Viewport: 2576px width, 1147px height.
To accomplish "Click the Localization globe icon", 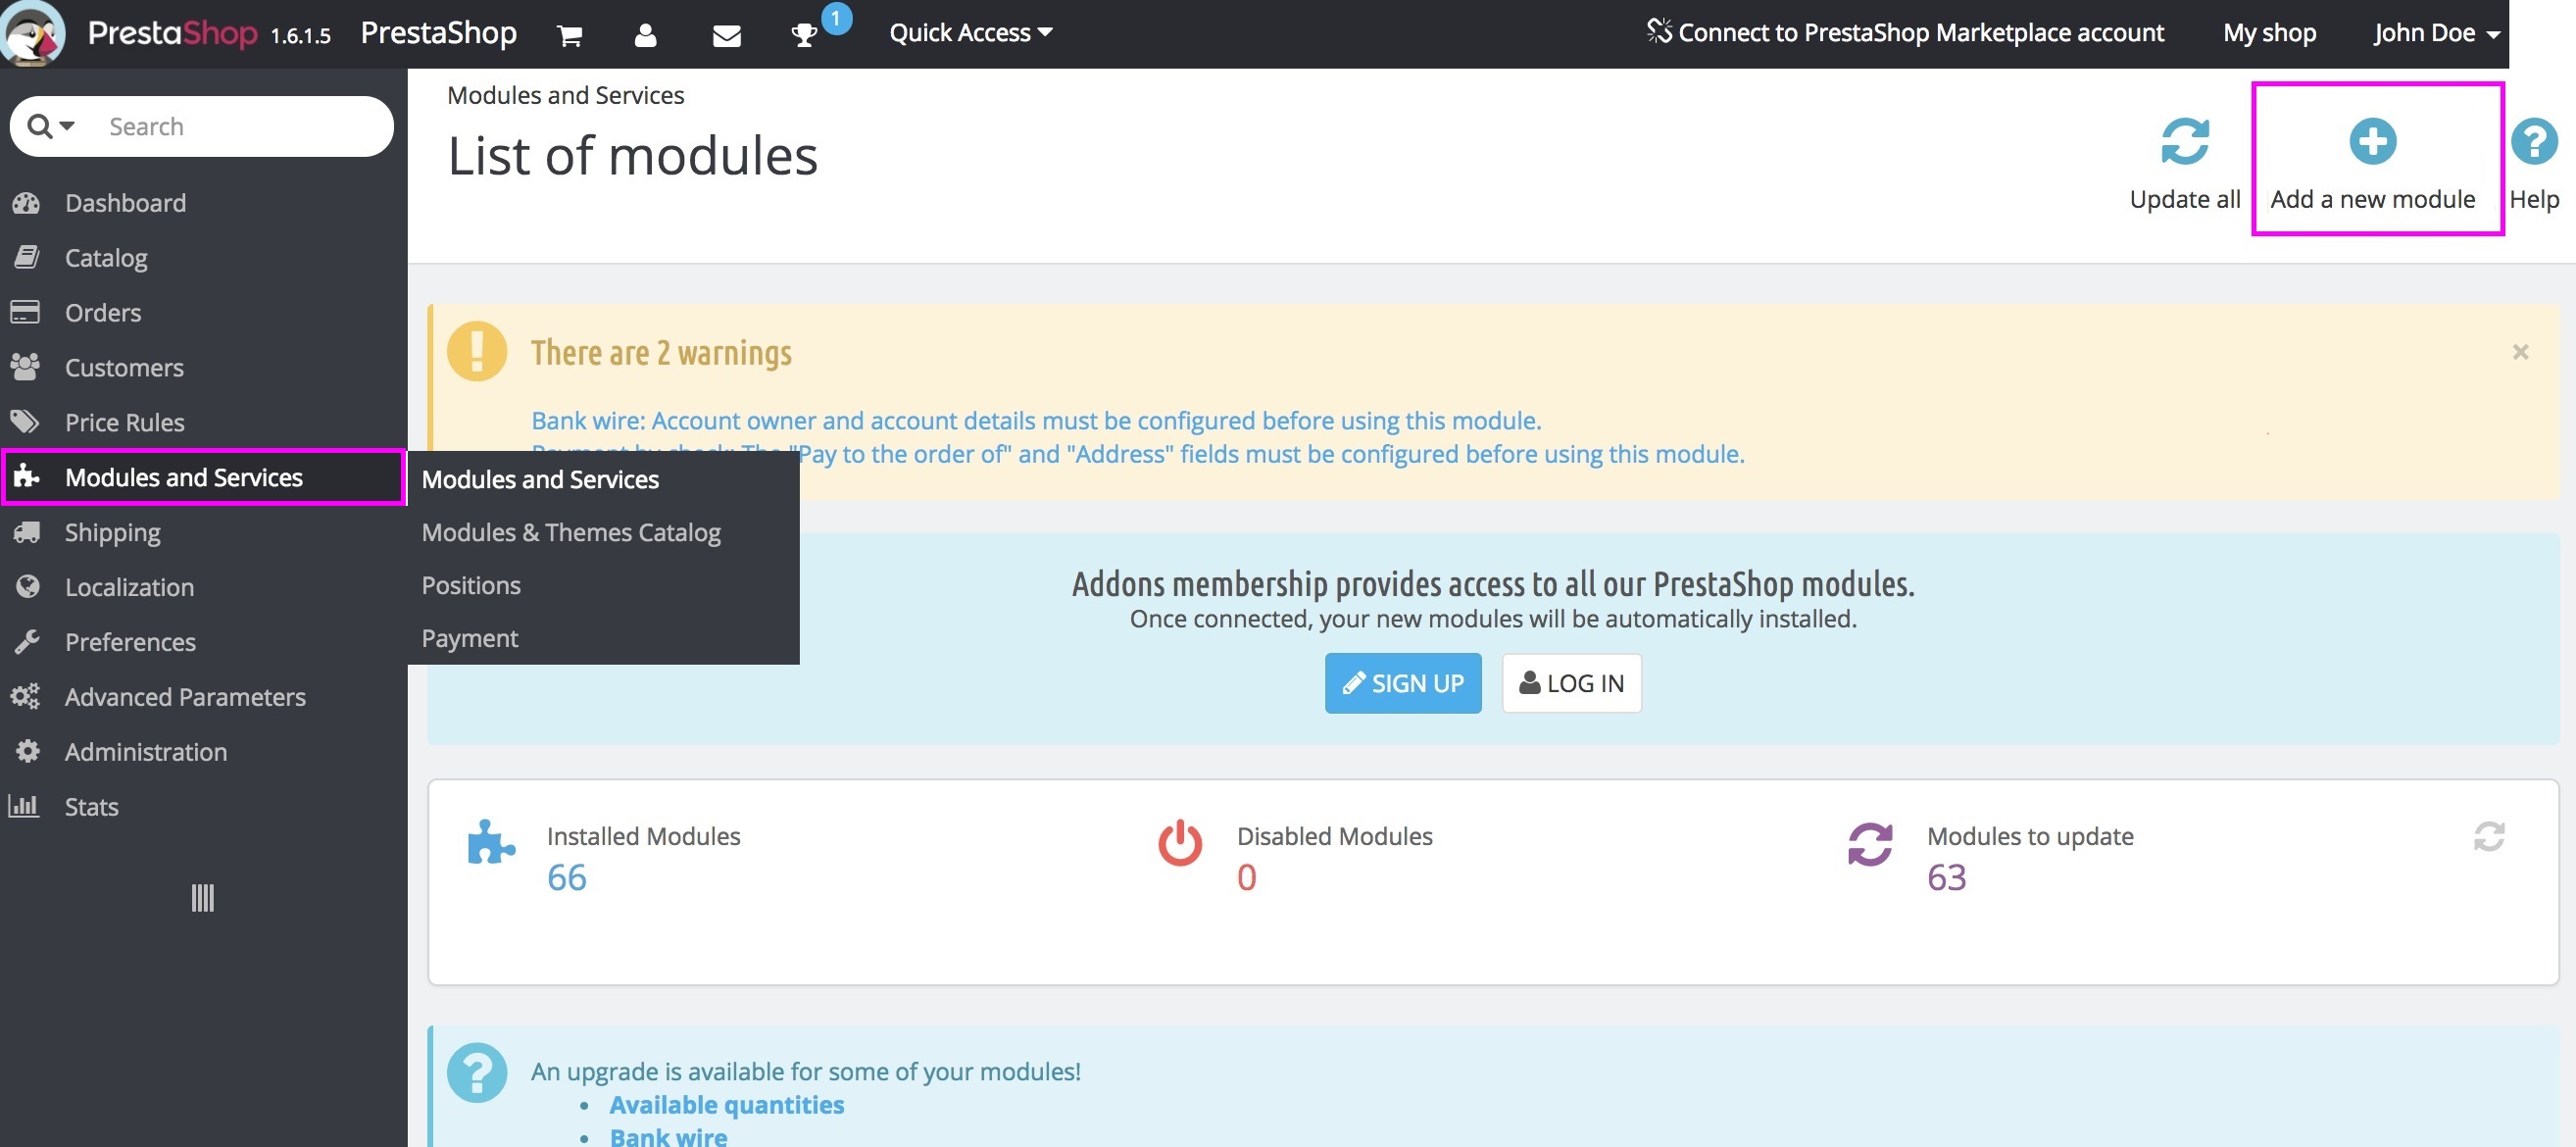I will (x=27, y=587).
